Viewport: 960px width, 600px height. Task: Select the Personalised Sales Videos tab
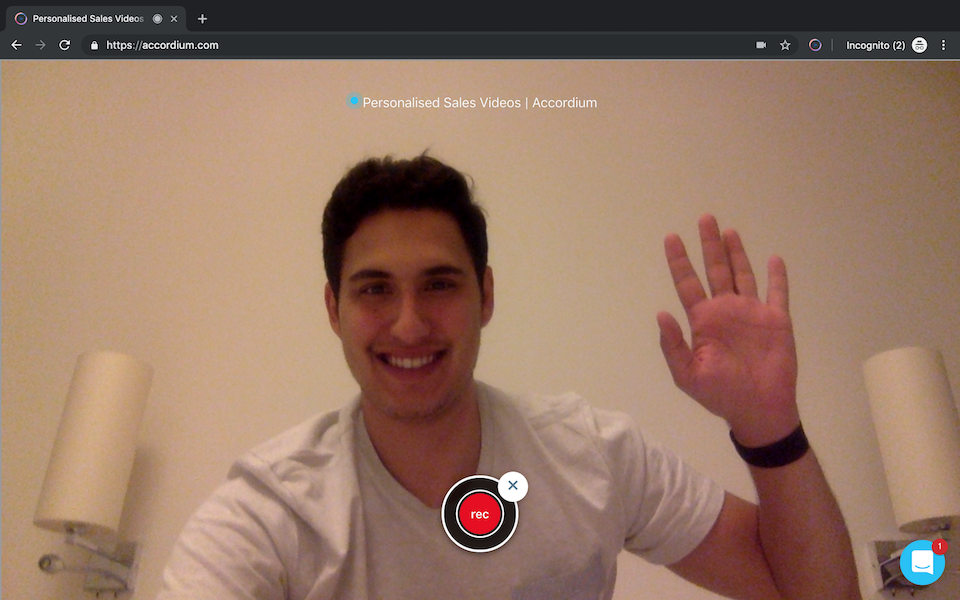85,18
